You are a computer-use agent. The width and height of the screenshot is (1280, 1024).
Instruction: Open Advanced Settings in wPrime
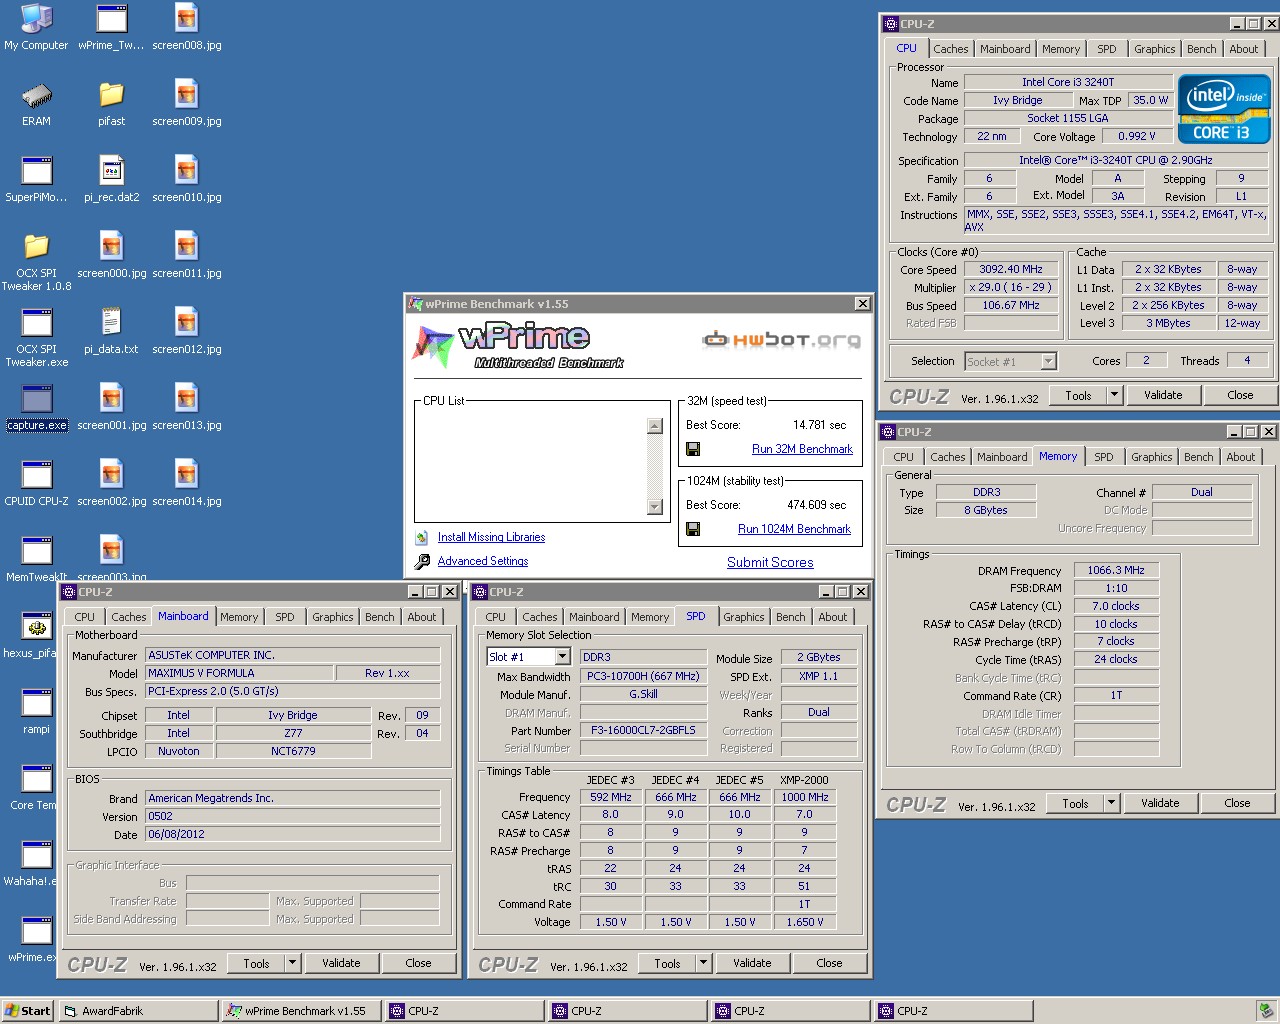(x=483, y=561)
